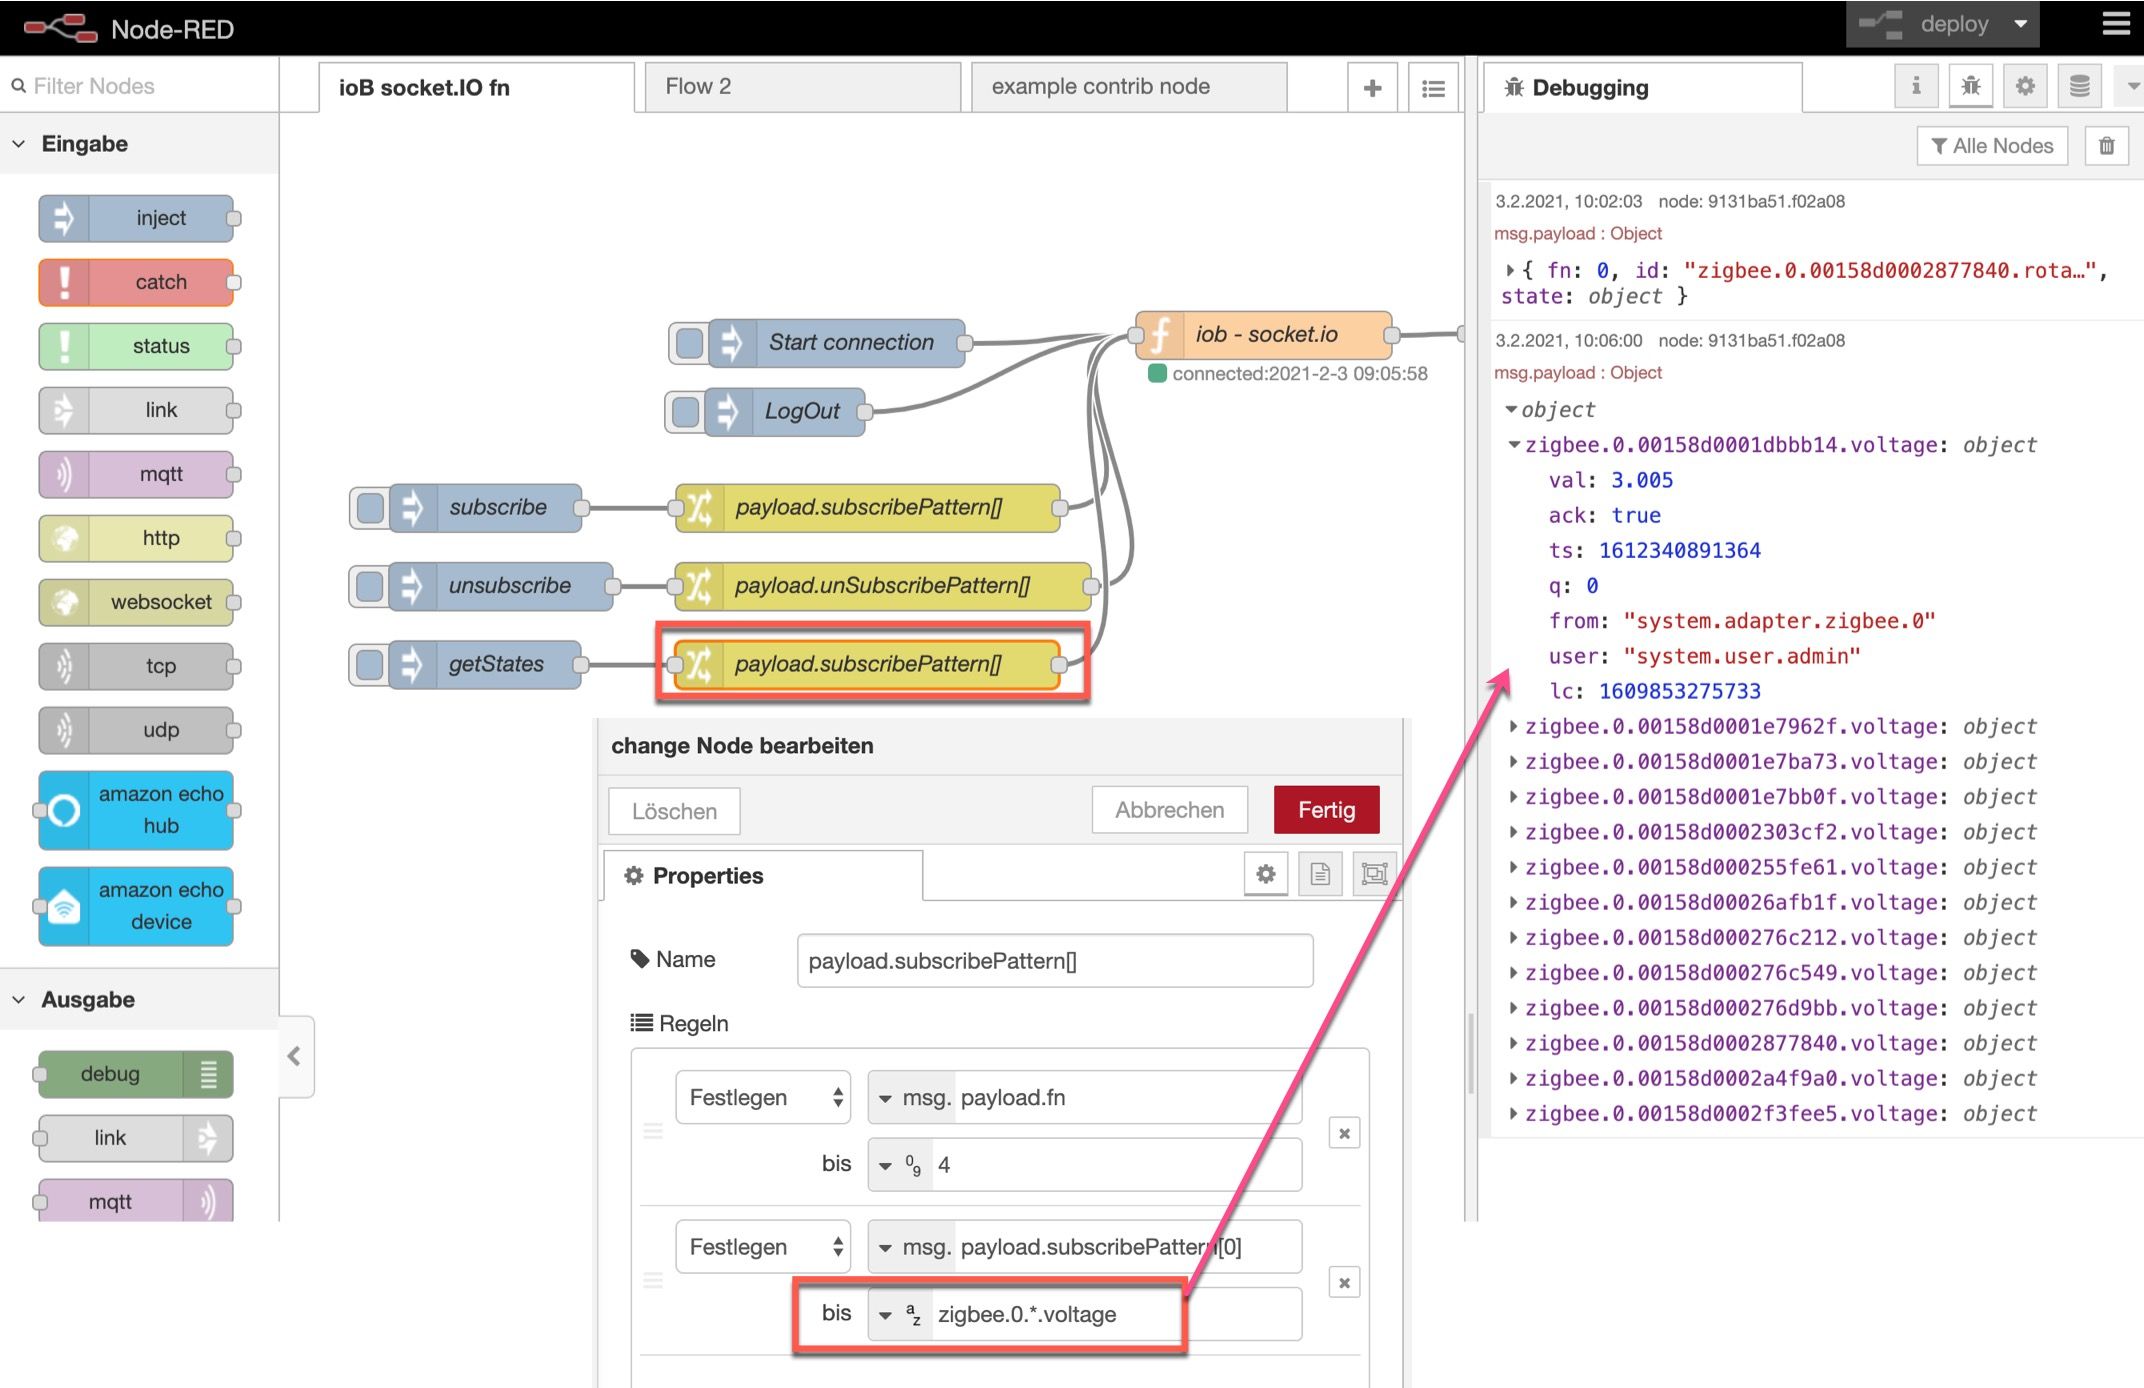The width and height of the screenshot is (2144, 1388).
Task: Click the deploy button
Action: (x=1926, y=24)
